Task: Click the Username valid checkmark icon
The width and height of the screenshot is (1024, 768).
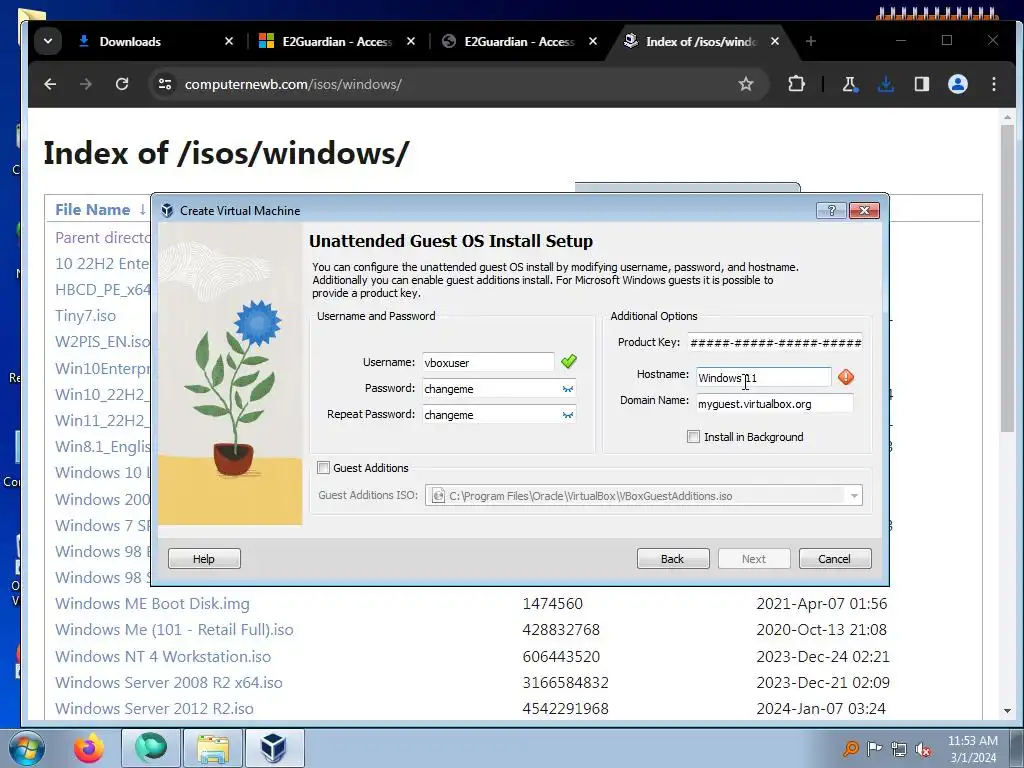Action: 569,361
